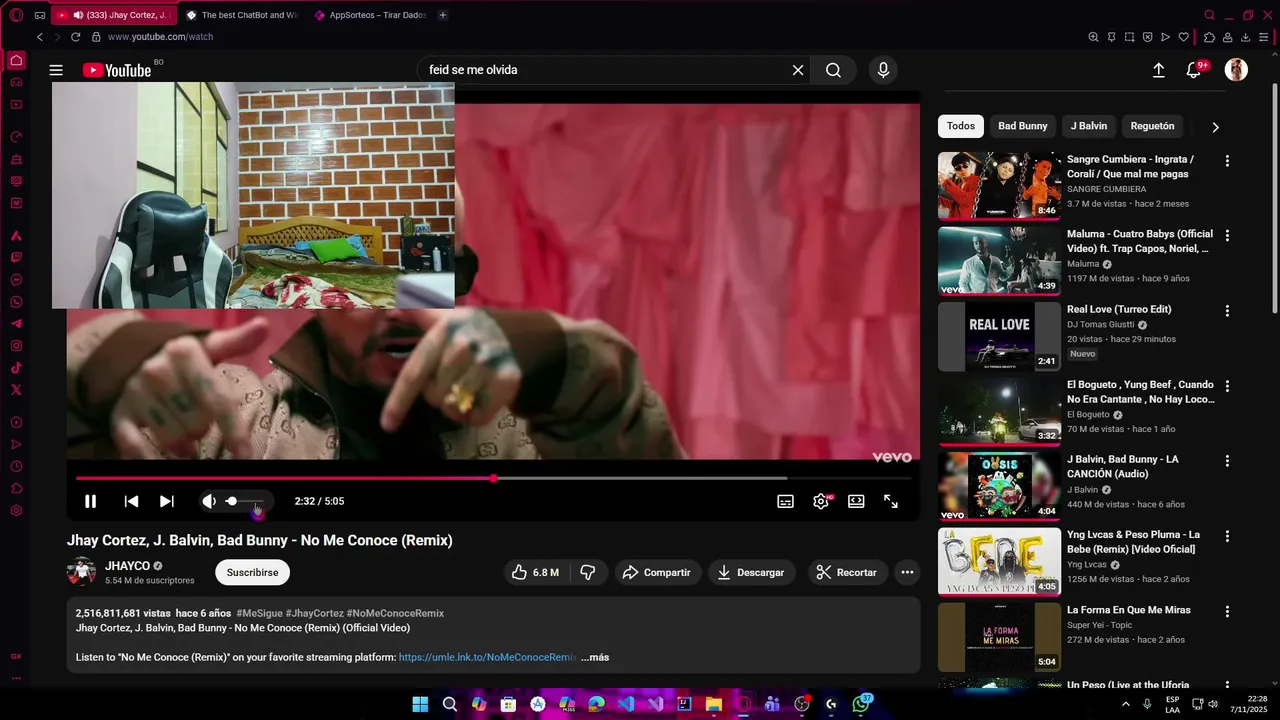The height and width of the screenshot is (720, 1280).
Task: Open the Windows Start menu
Action: tap(420, 704)
